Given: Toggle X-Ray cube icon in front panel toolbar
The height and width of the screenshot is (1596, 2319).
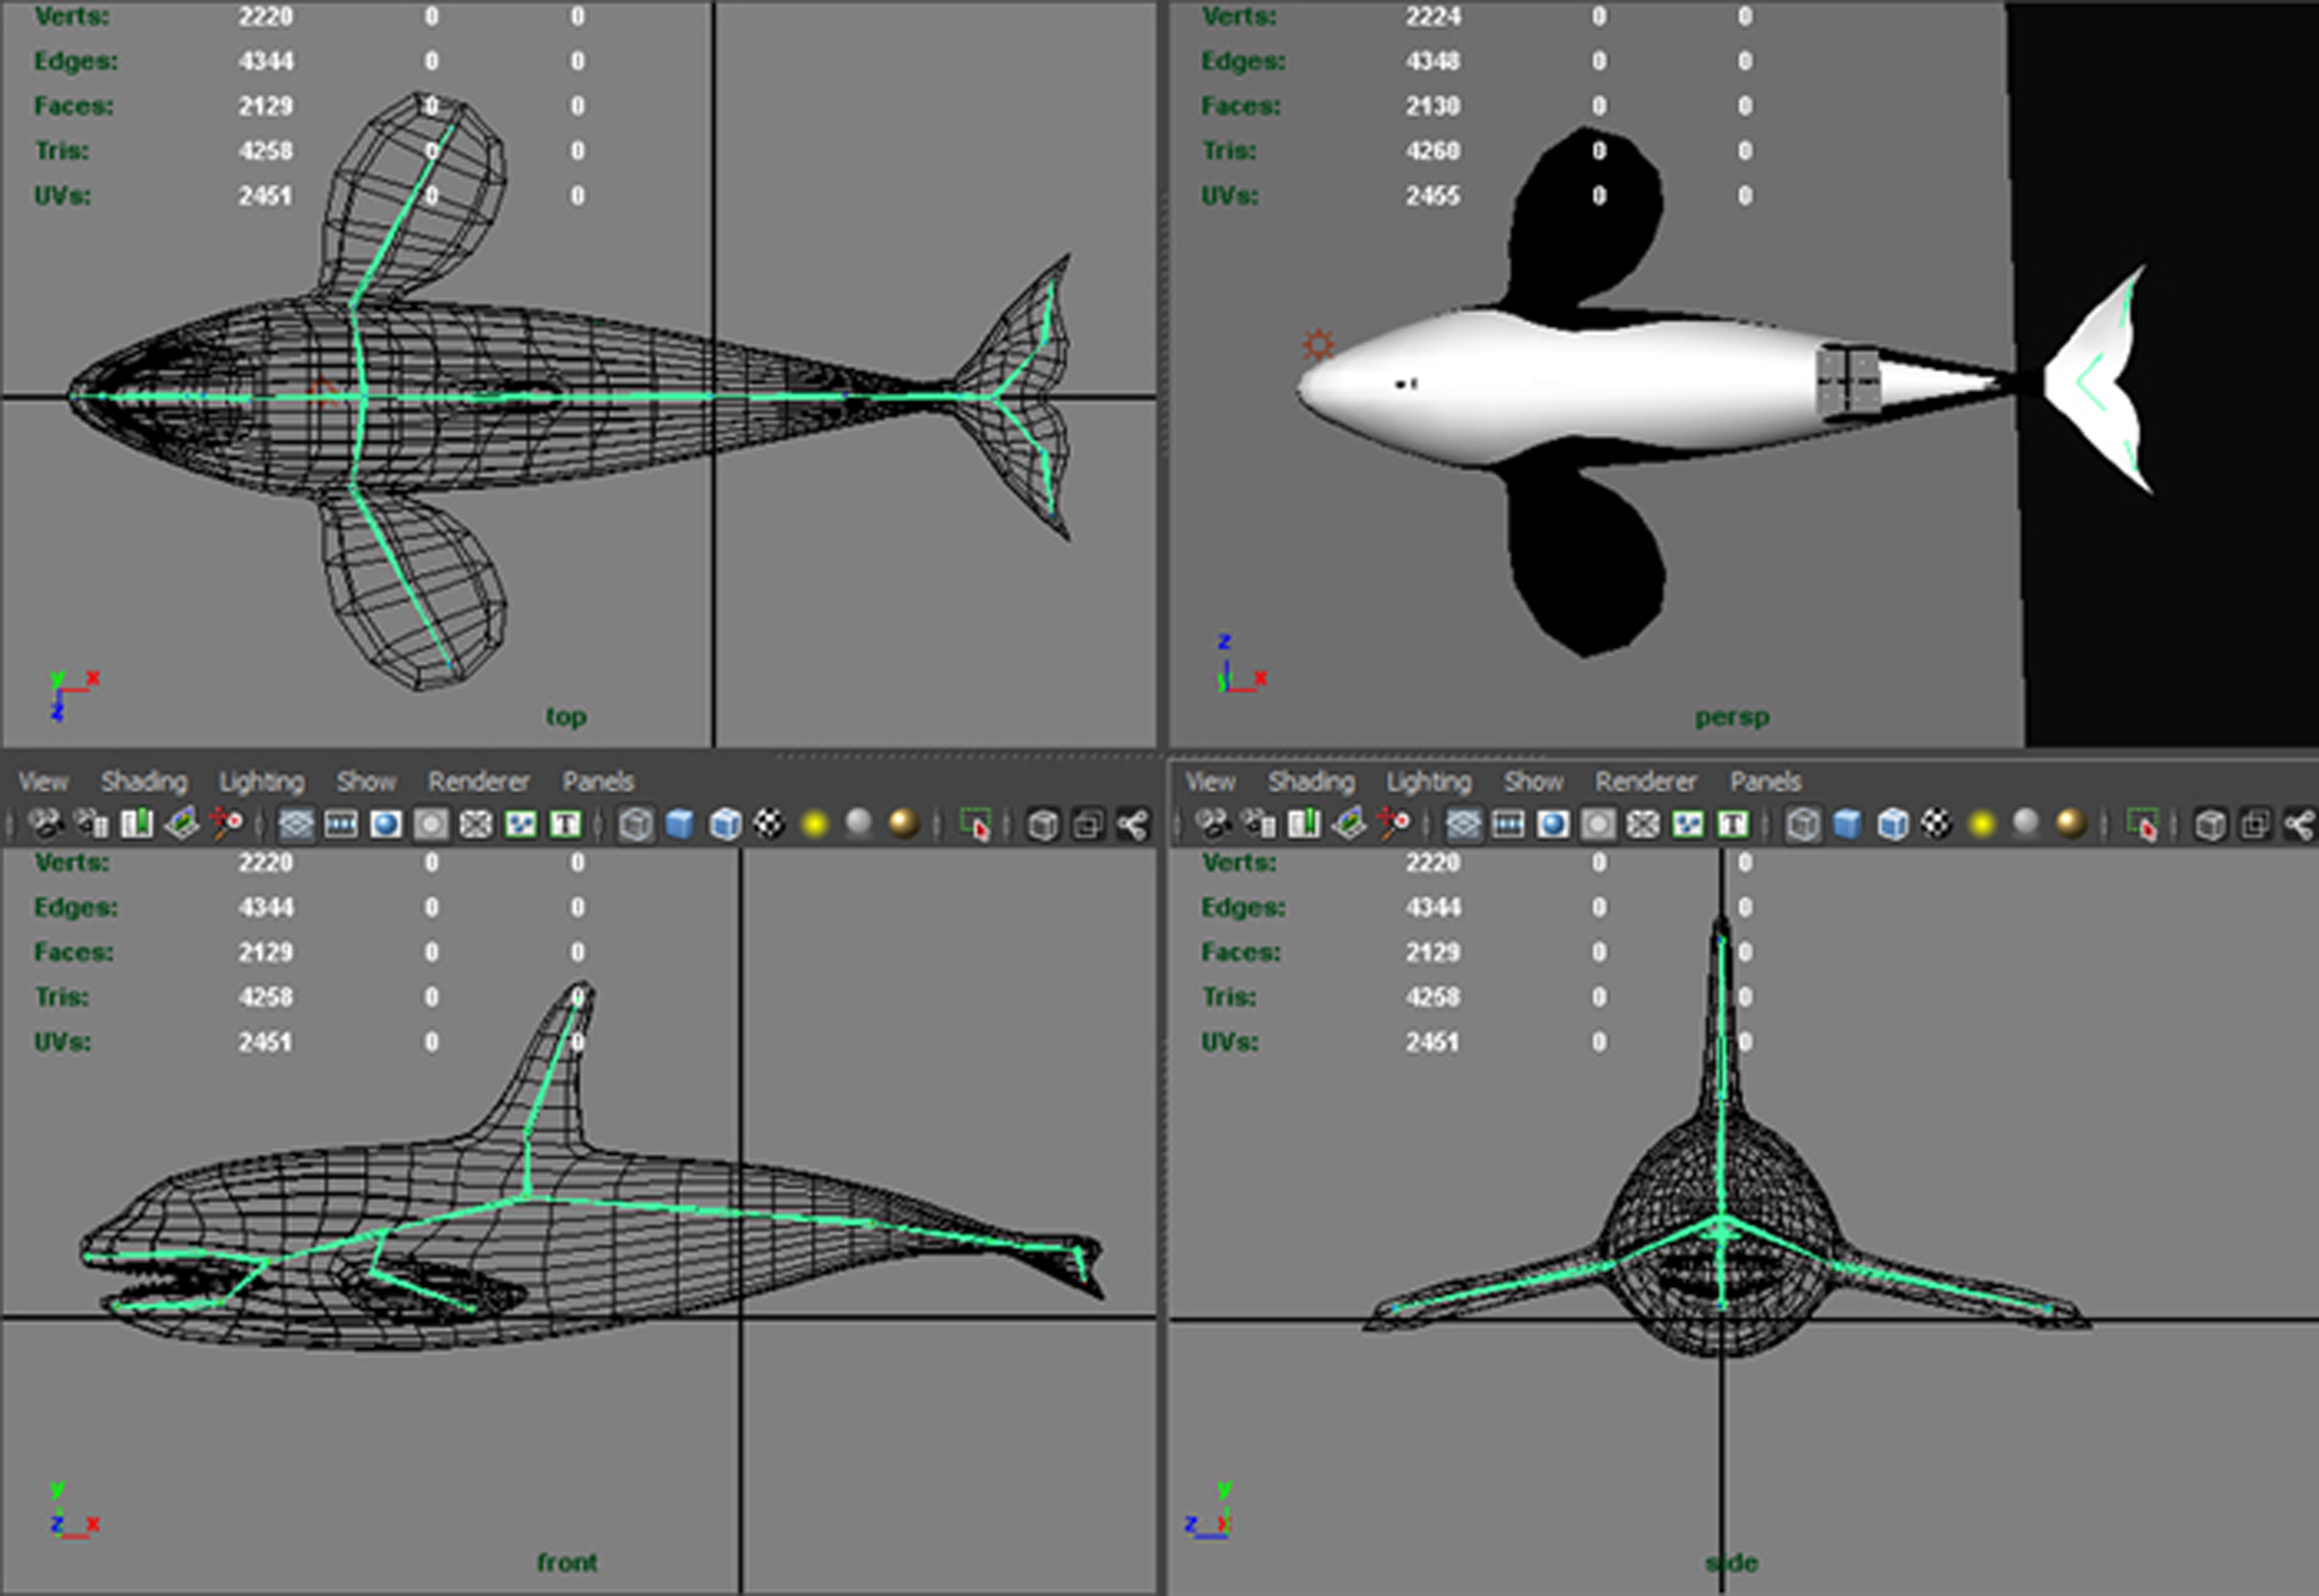Looking at the screenshot, I should click(x=1043, y=825).
